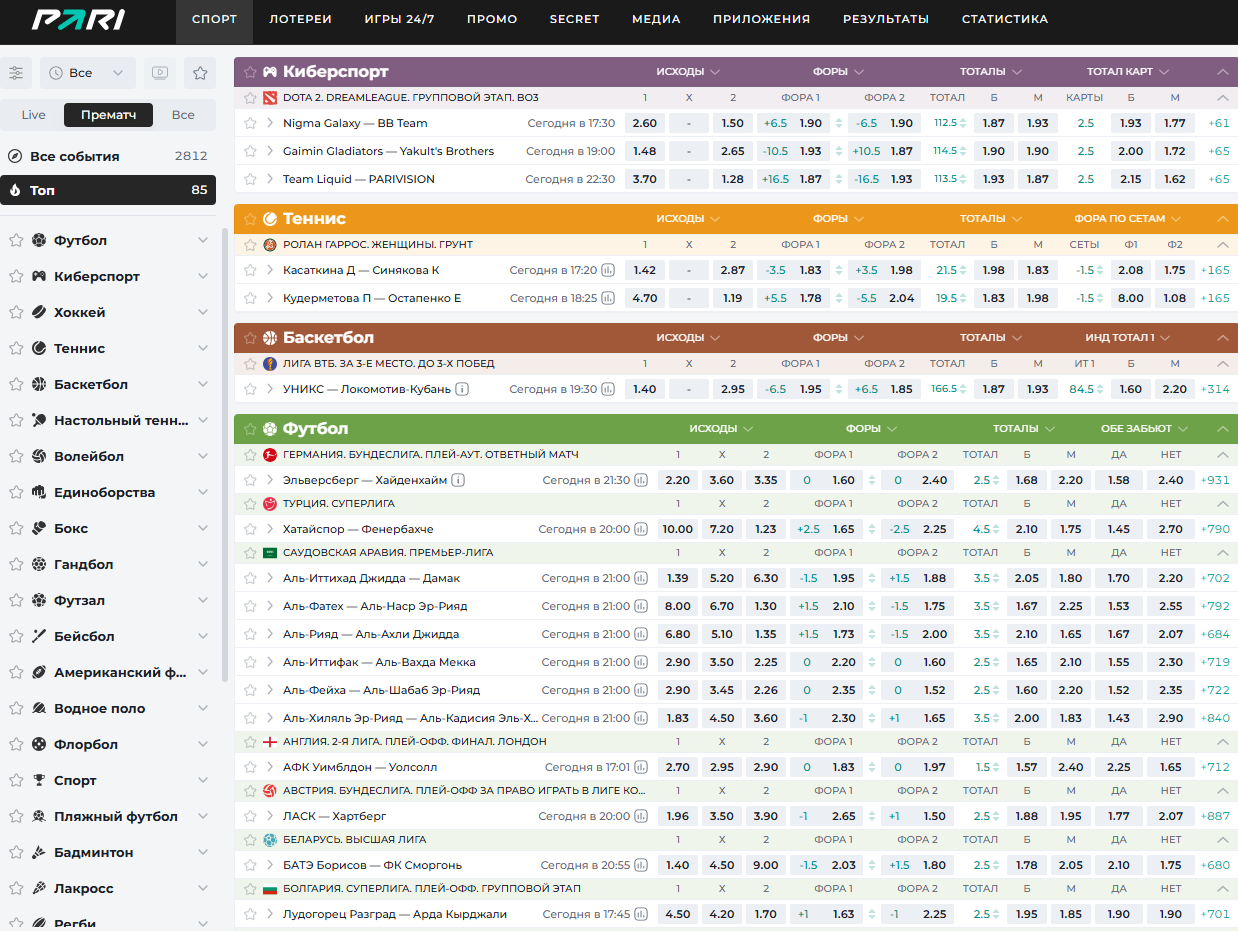Expand the Хоккей sidebar chevron

[203, 312]
